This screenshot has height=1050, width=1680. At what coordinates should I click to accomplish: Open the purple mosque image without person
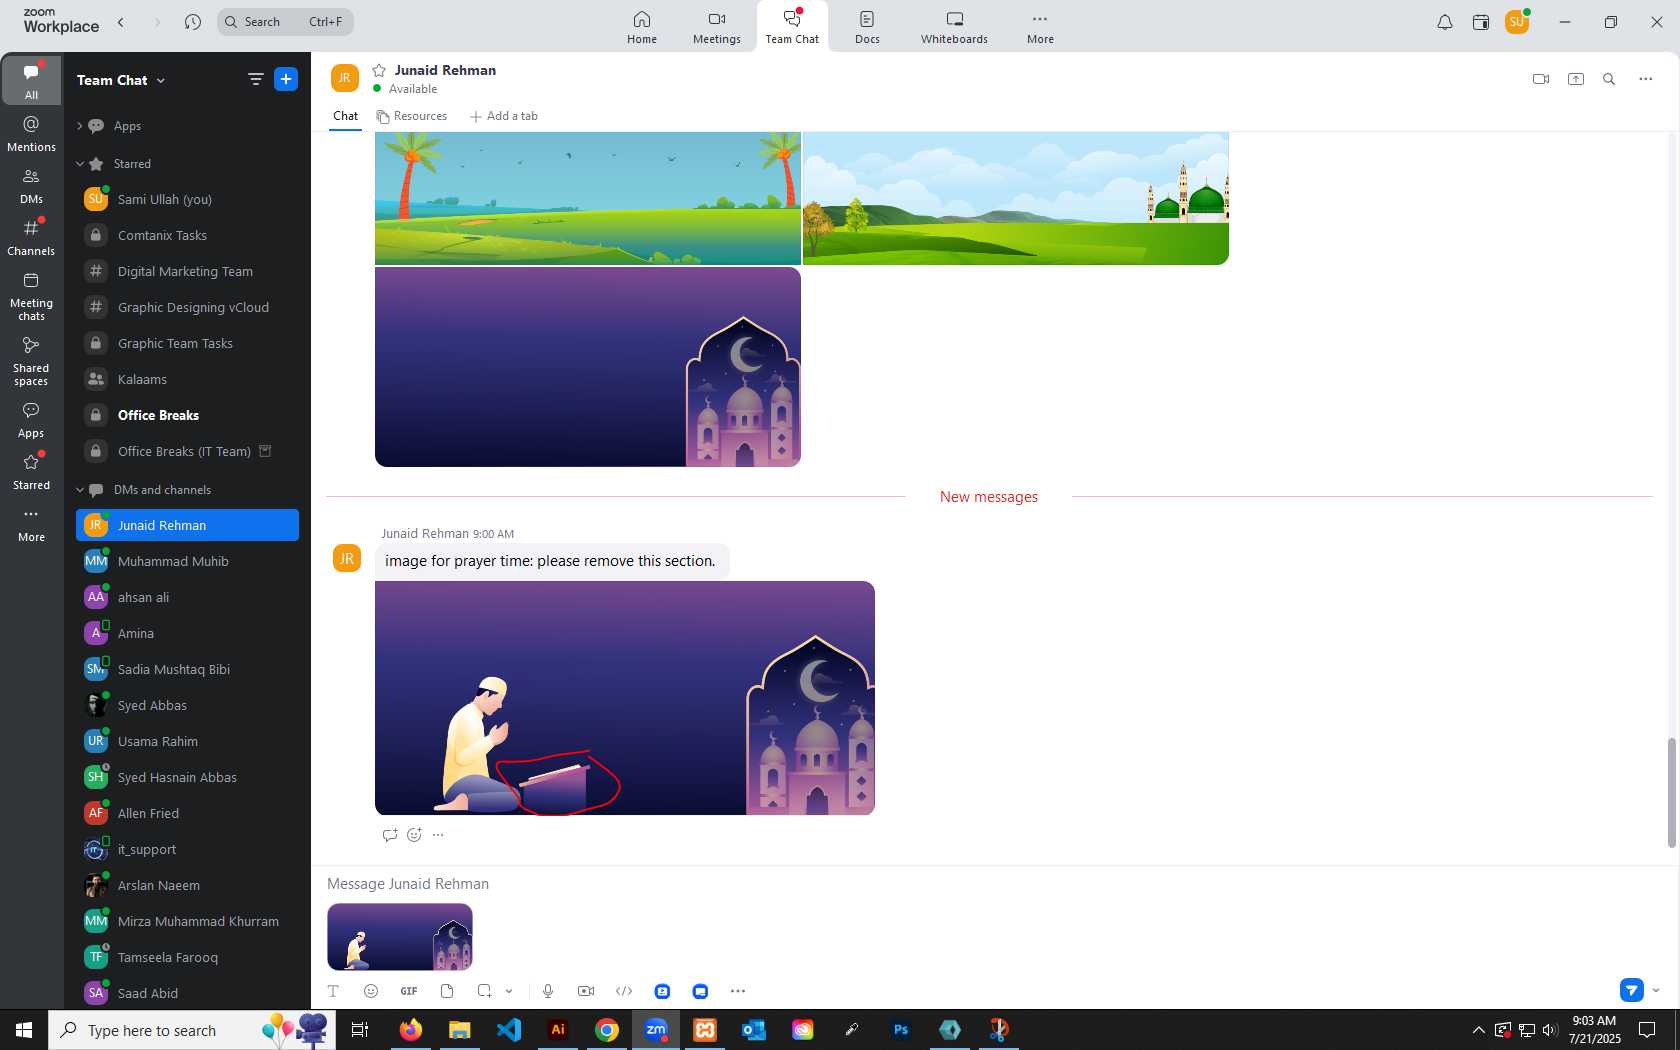pyautogui.click(x=588, y=367)
